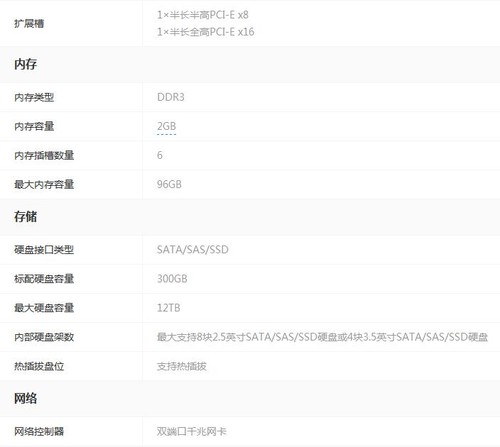Click the 扩展槽 row label
The width and height of the screenshot is (500, 447).
point(29,24)
